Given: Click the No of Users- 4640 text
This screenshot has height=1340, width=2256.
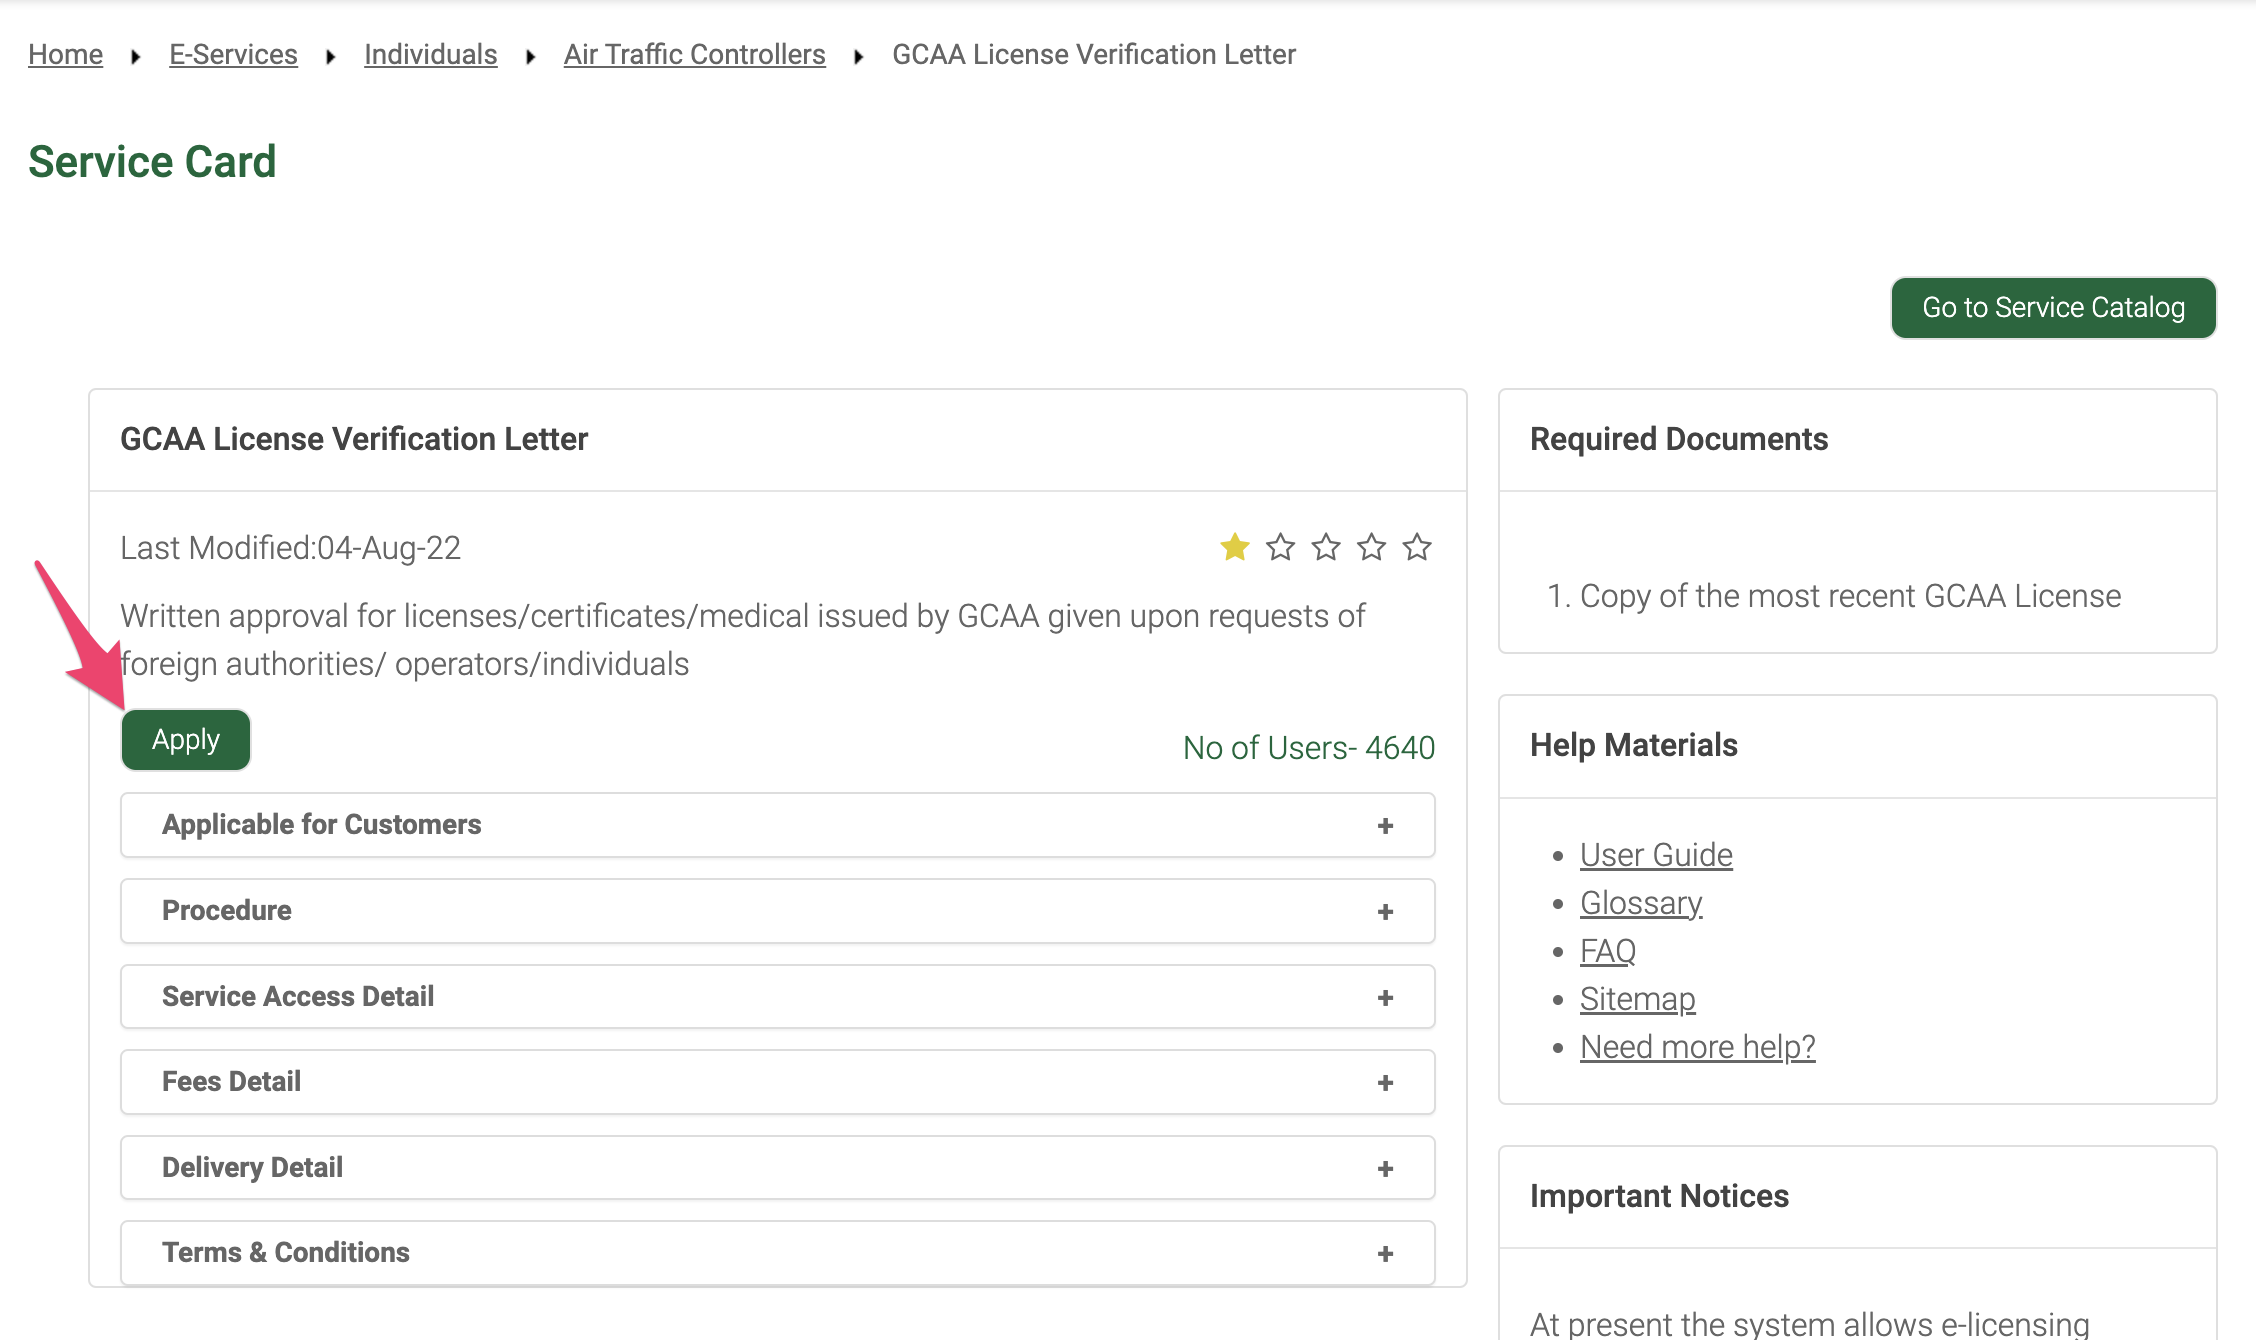Looking at the screenshot, I should click(x=1309, y=748).
